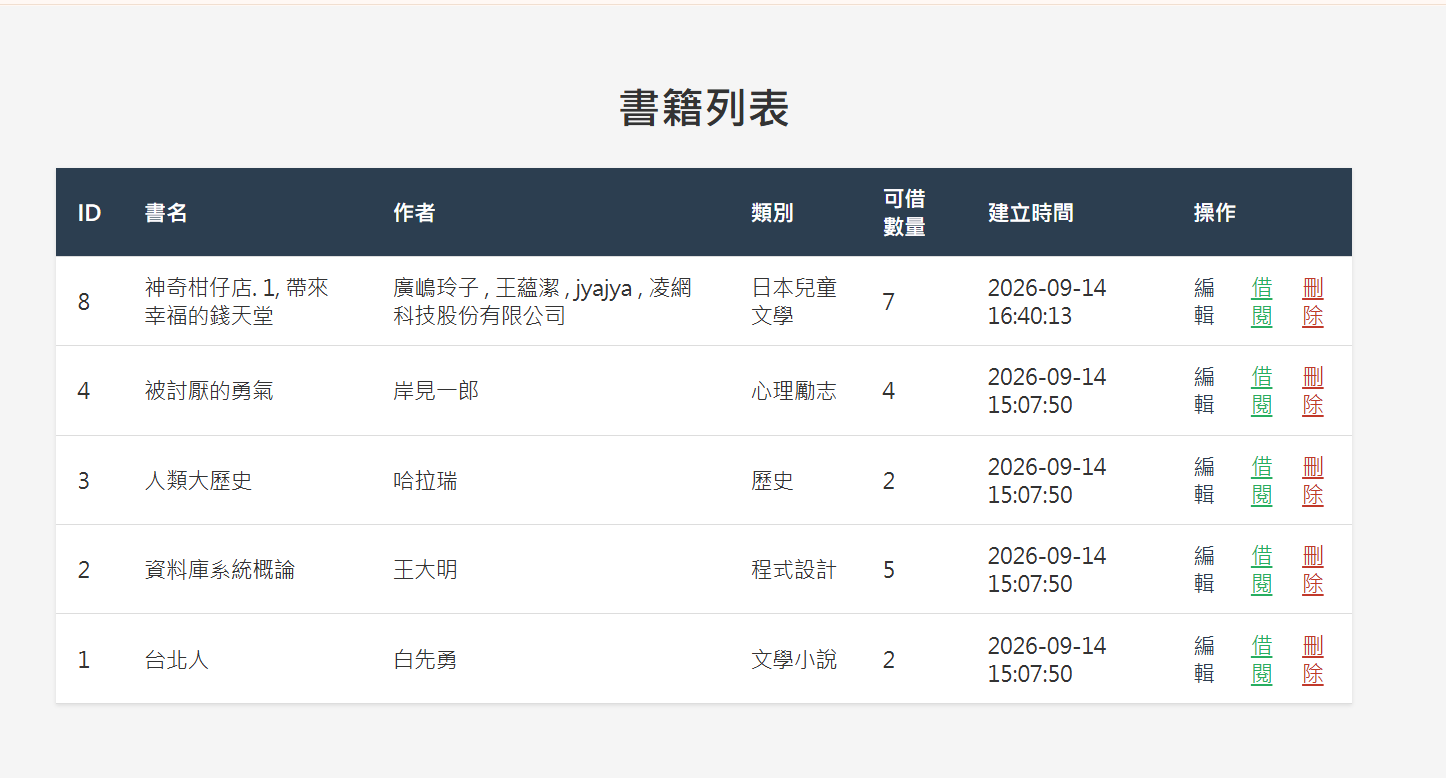
Task: Click the title 資料庫系統概論
Action: 220,570
